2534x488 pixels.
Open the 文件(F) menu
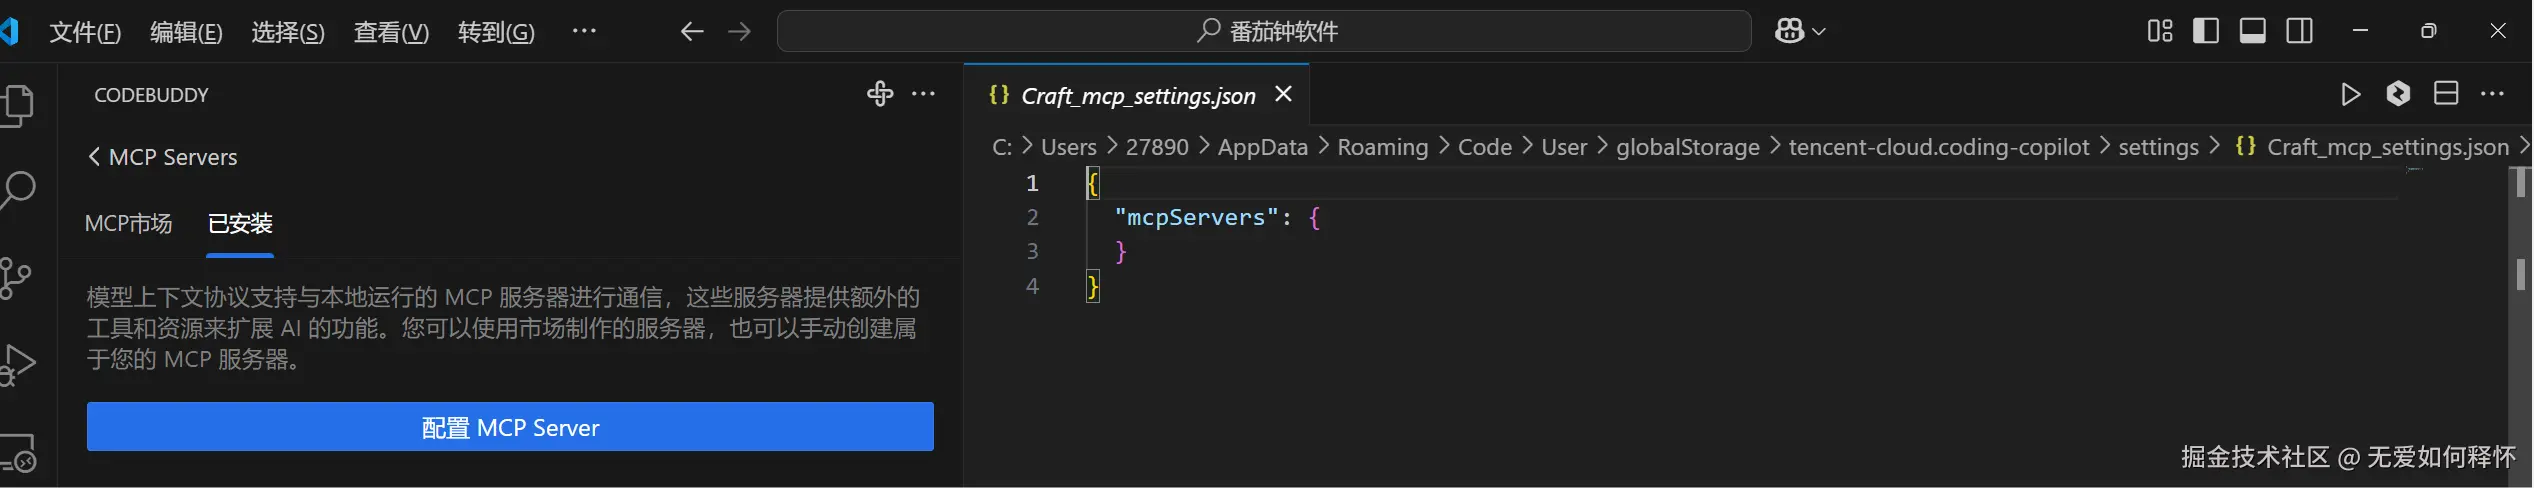[85, 32]
